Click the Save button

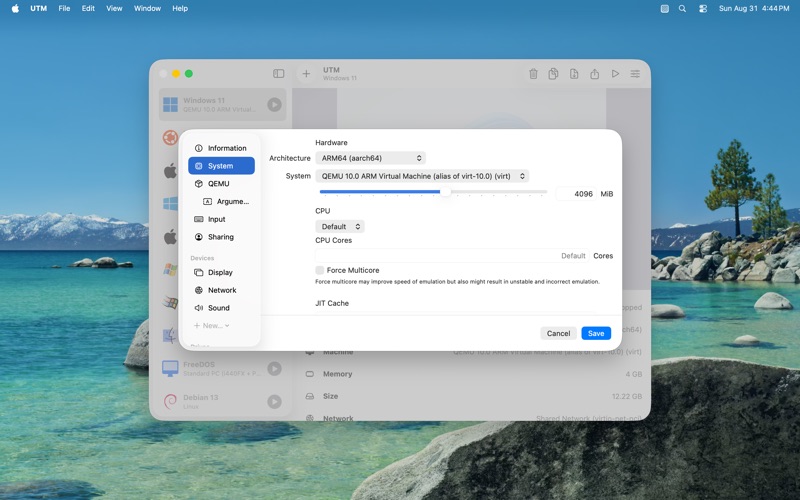(x=596, y=334)
